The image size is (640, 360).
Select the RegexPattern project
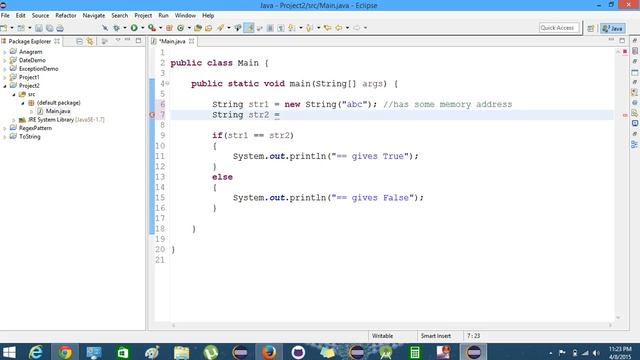(35, 128)
